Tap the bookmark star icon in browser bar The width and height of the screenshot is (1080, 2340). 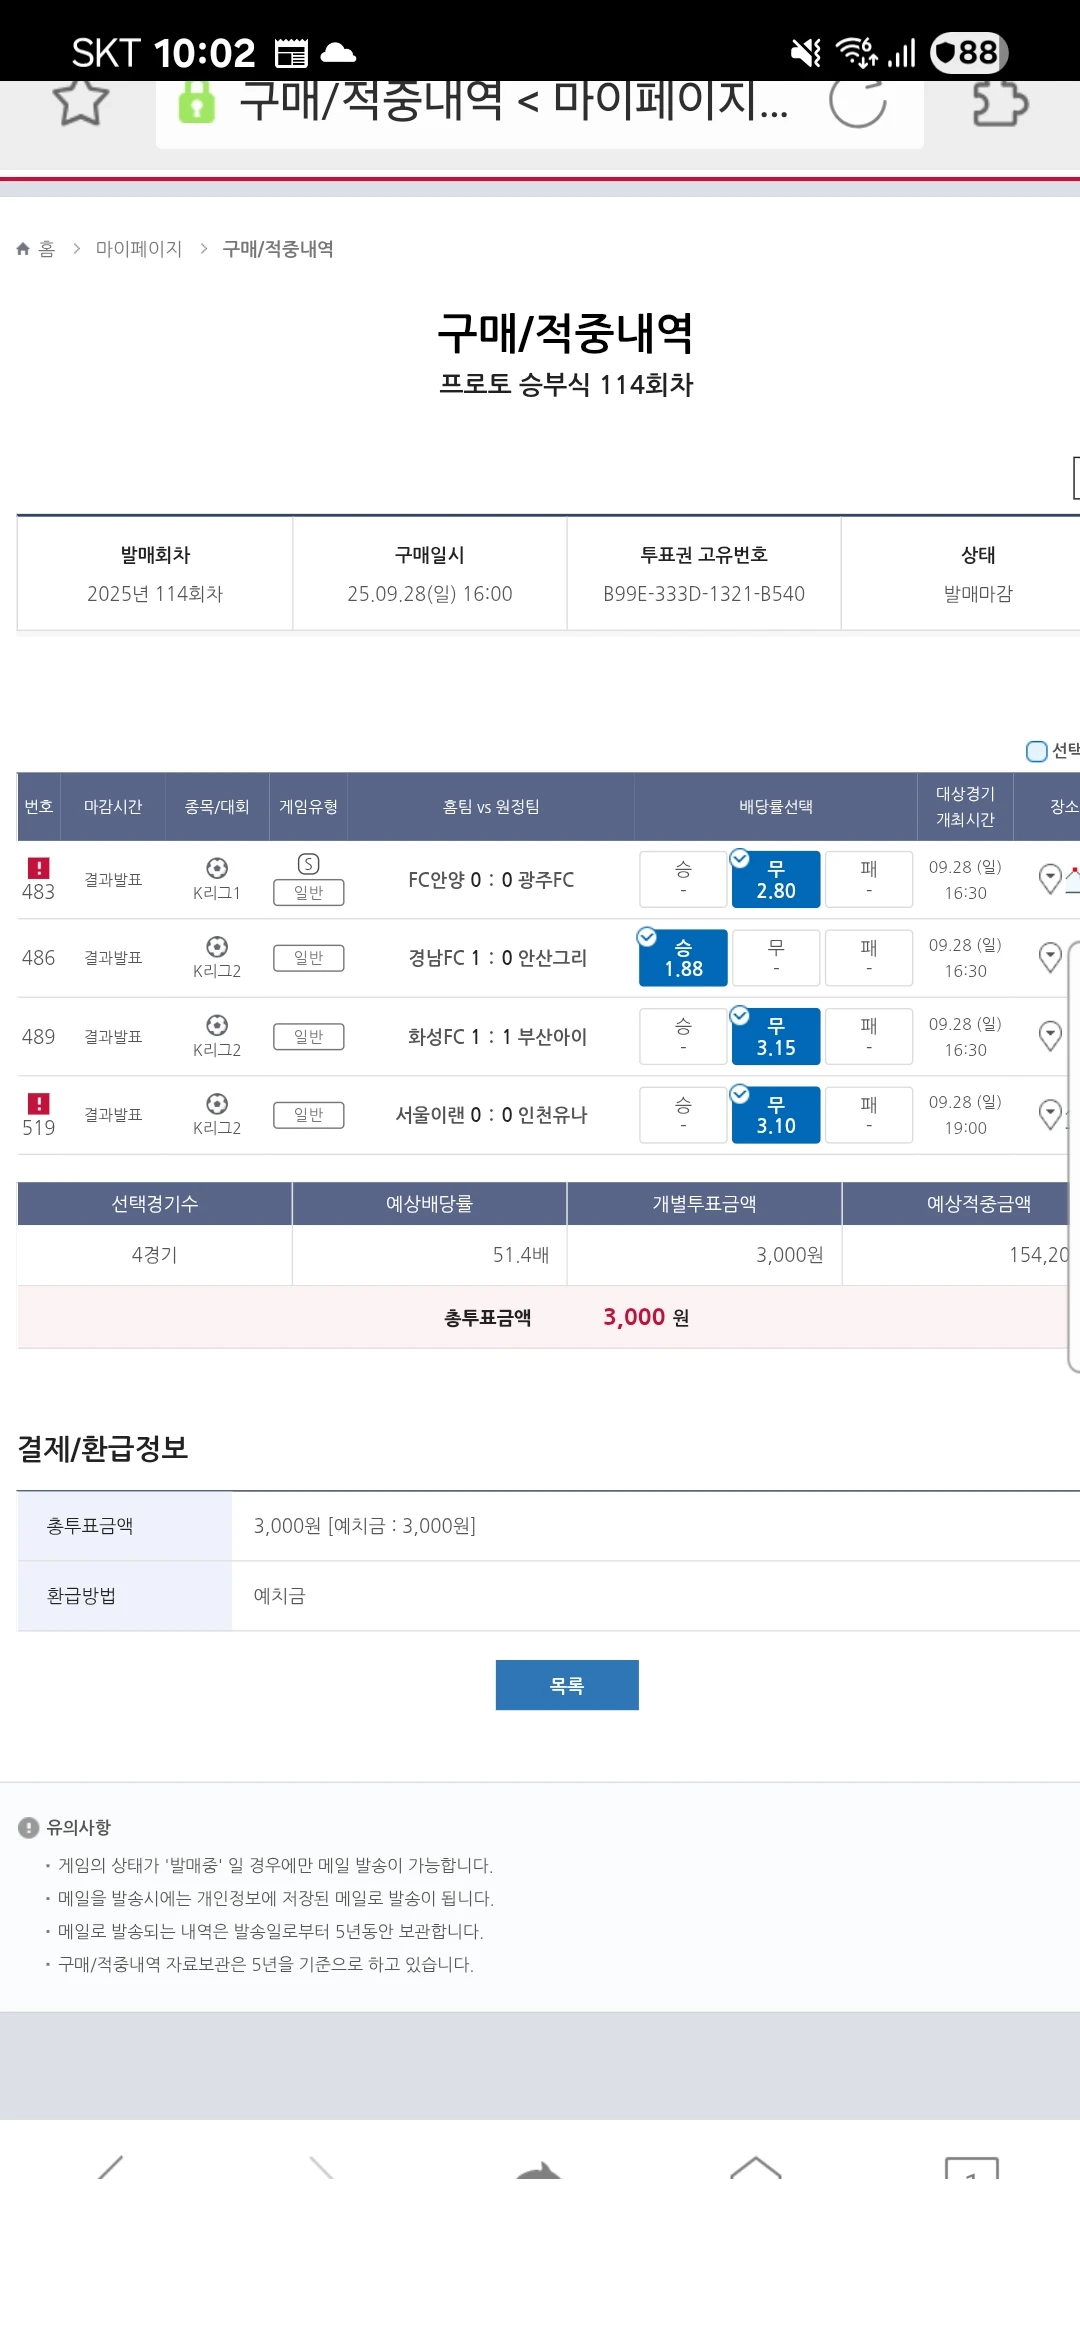80,102
